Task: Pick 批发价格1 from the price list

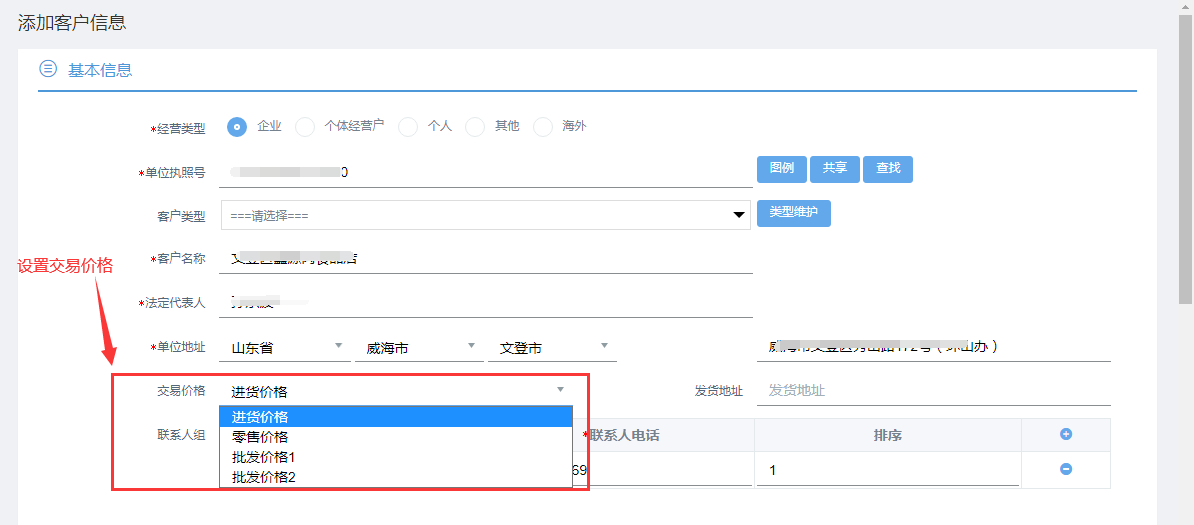Action: click(x=395, y=457)
